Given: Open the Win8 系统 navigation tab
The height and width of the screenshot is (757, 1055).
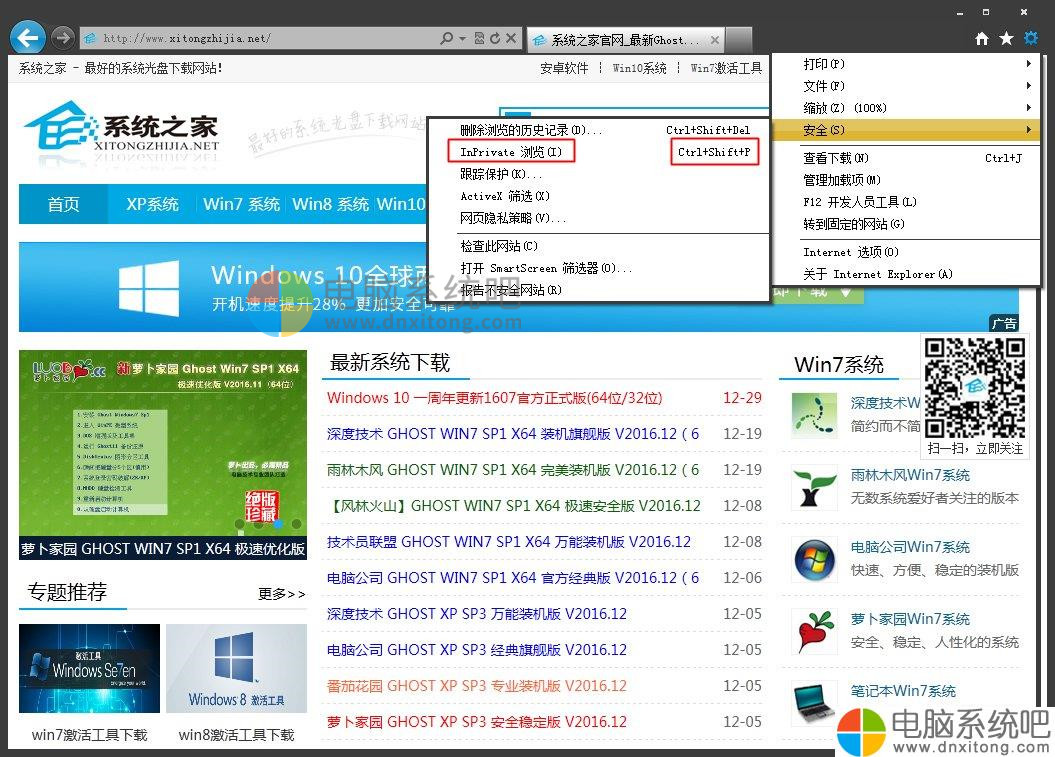Looking at the screenshot, I should 330,204.
